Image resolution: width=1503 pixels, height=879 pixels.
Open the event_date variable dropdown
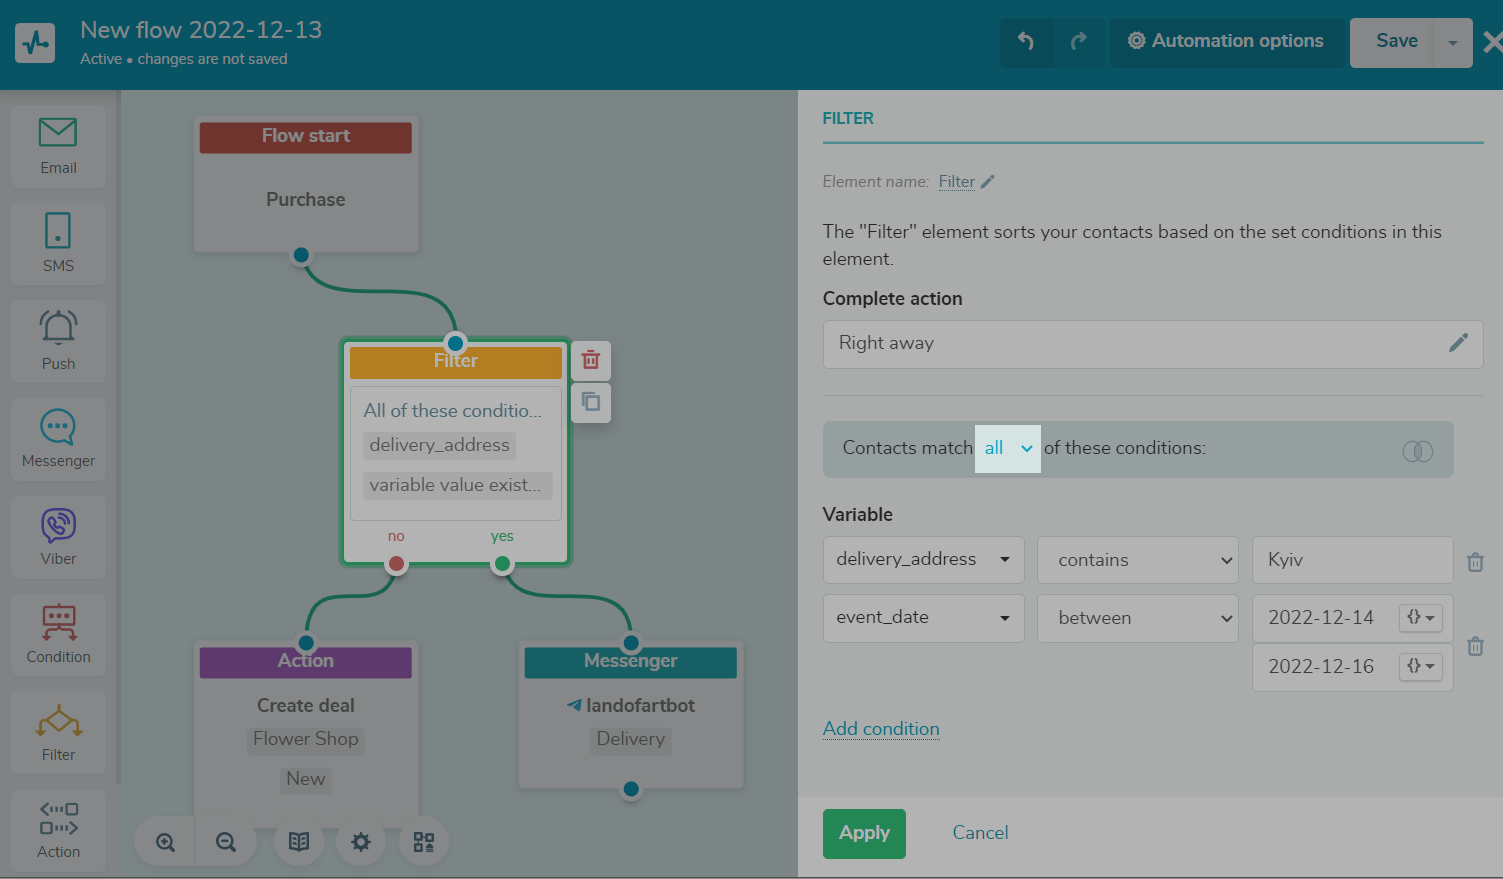pos(923,618)
